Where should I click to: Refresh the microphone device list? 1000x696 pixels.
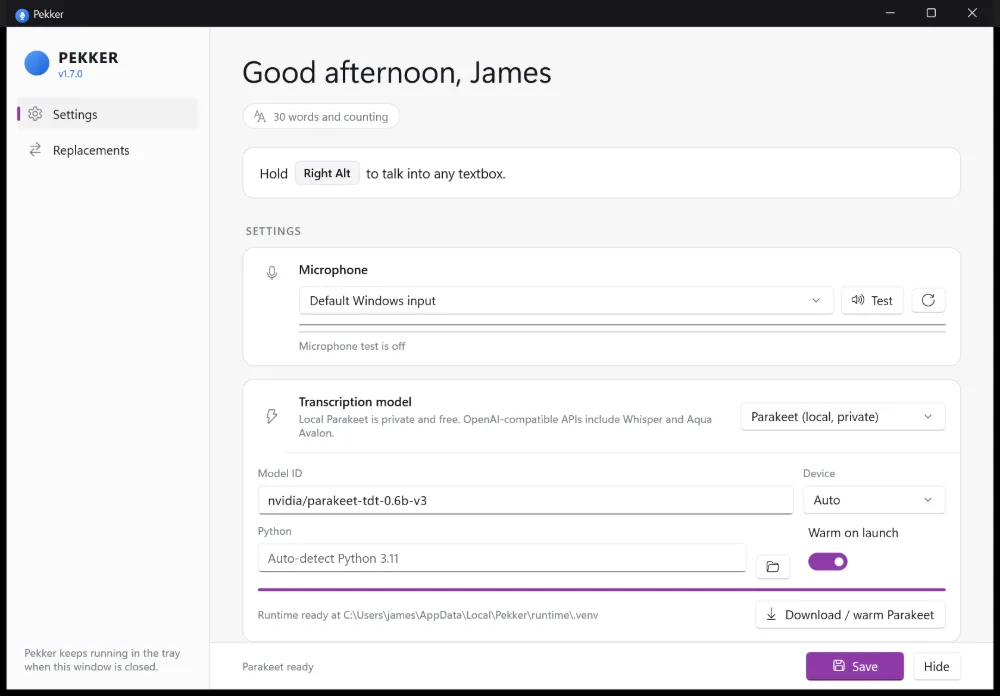[x=928, y=300]
